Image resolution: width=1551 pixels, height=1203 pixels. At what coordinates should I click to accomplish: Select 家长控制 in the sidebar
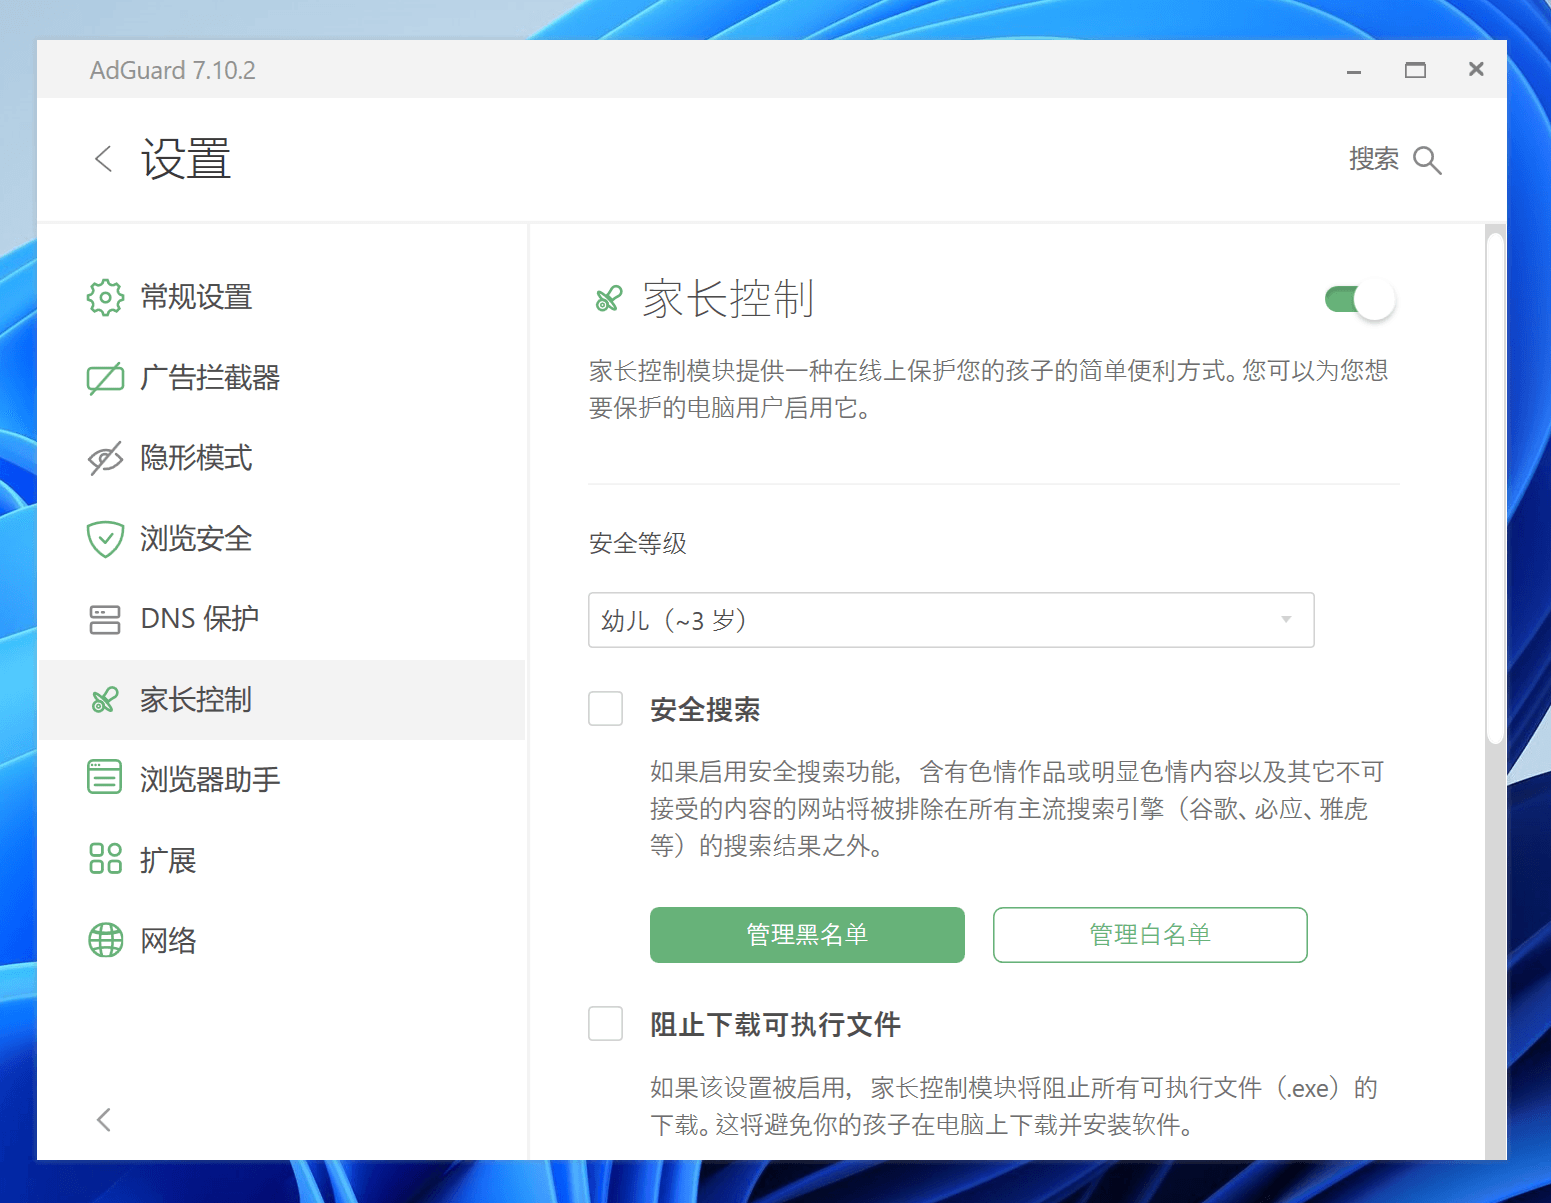tap(104, 700)
